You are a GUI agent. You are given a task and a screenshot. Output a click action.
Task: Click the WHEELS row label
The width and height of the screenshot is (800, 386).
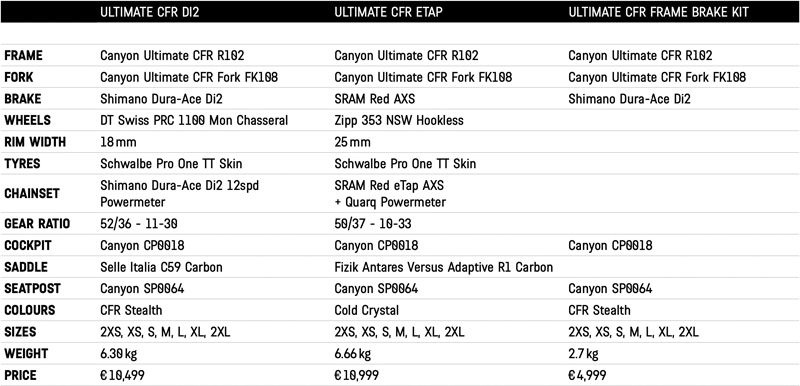coord(28,120)
